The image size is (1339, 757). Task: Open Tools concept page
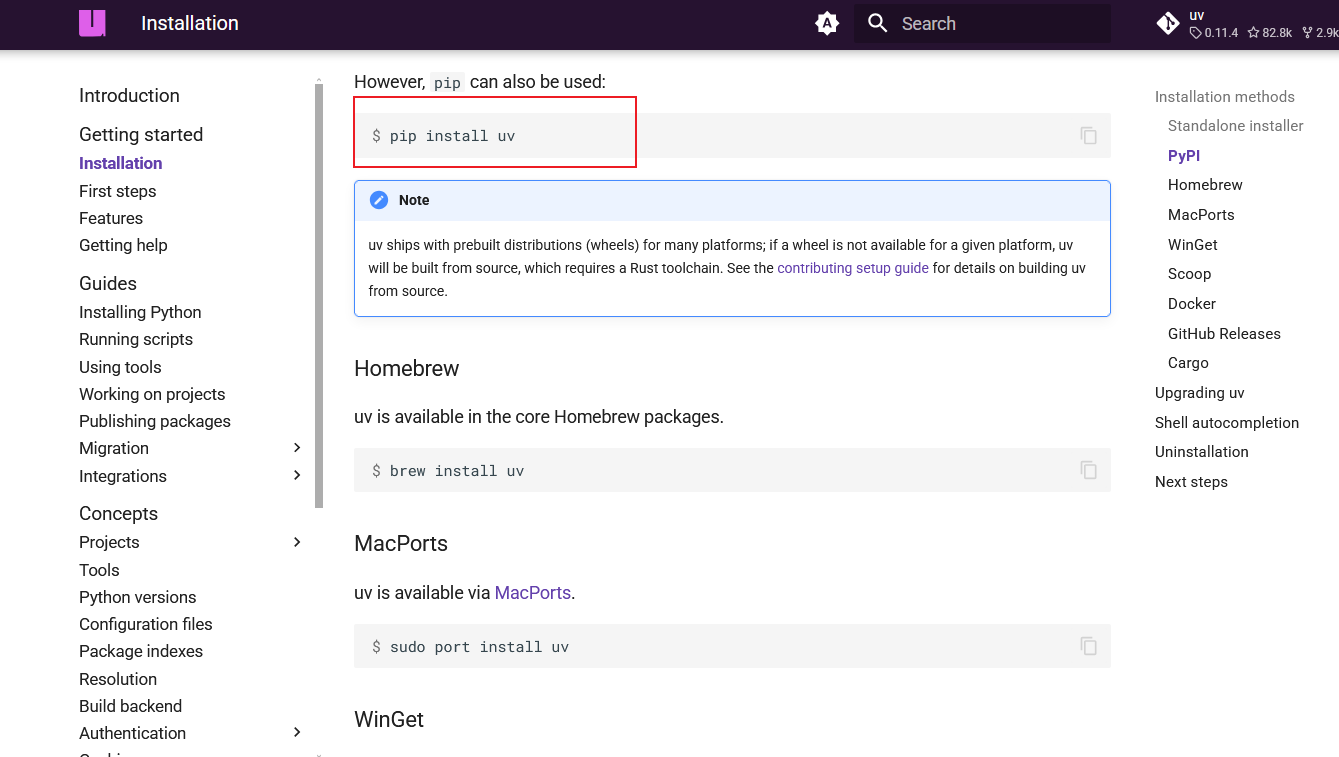pyautogui.click(x=99, y=570)
